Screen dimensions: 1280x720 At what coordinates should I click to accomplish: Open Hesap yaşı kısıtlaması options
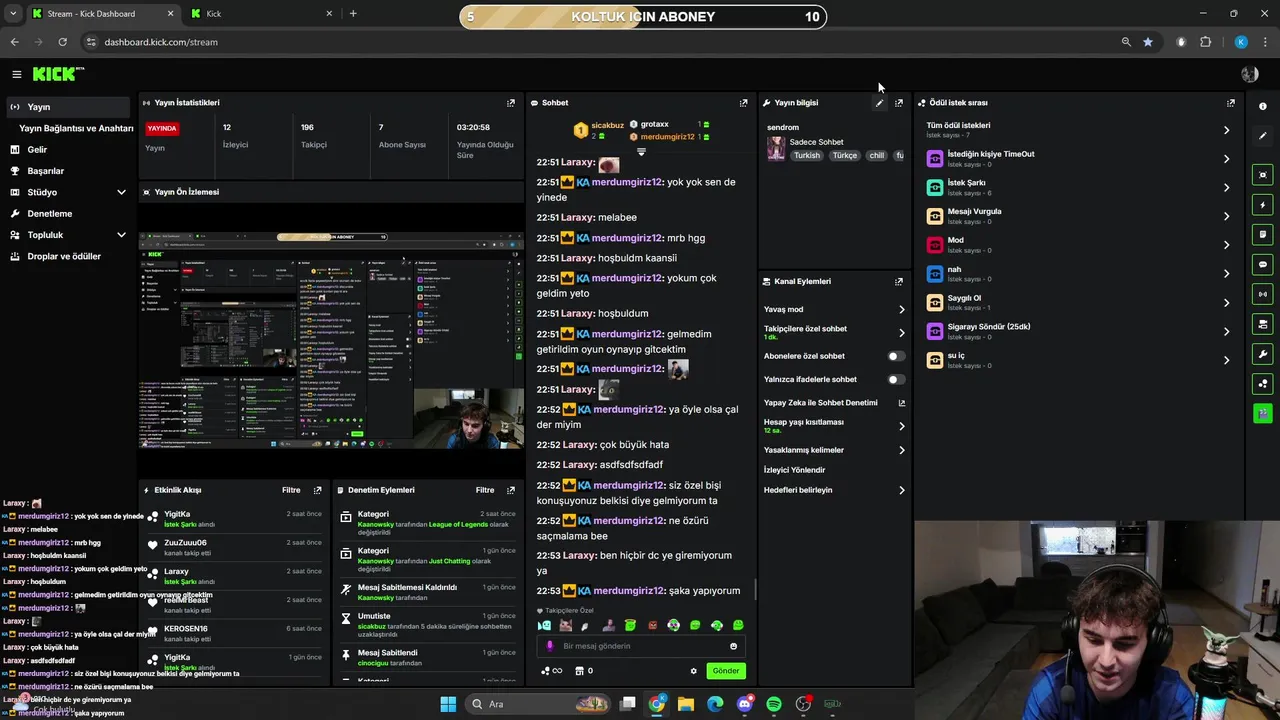pos(834,426)
